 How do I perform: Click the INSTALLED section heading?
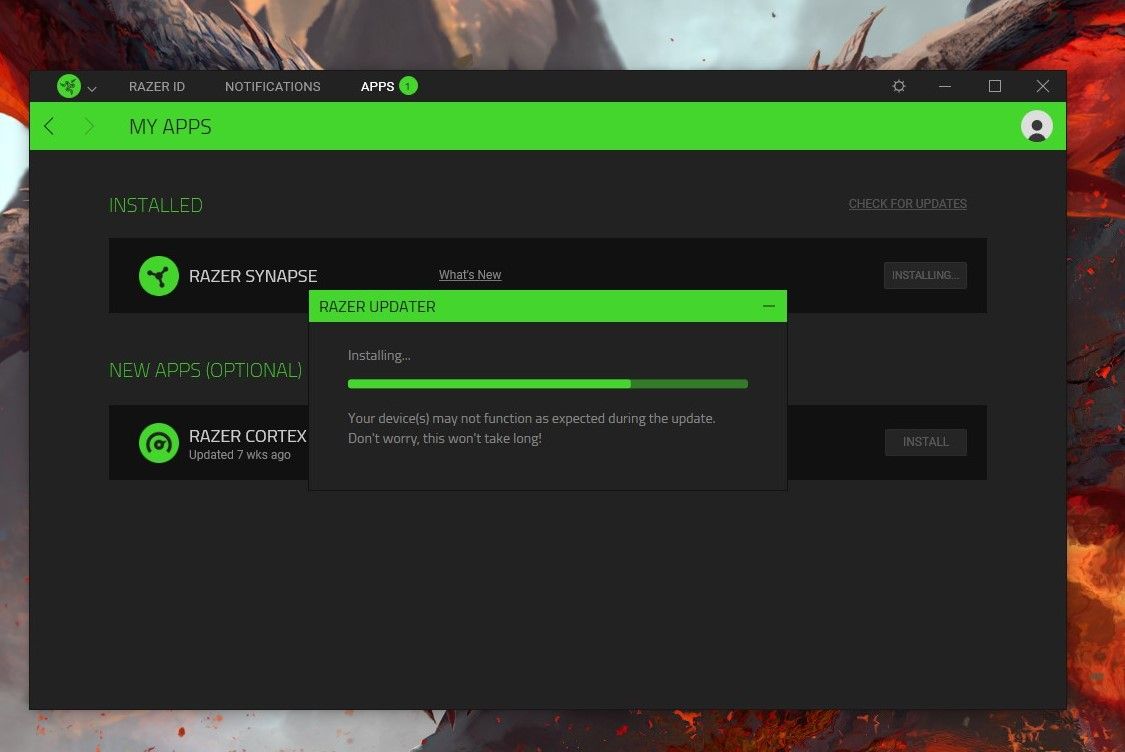click(156, 206)
